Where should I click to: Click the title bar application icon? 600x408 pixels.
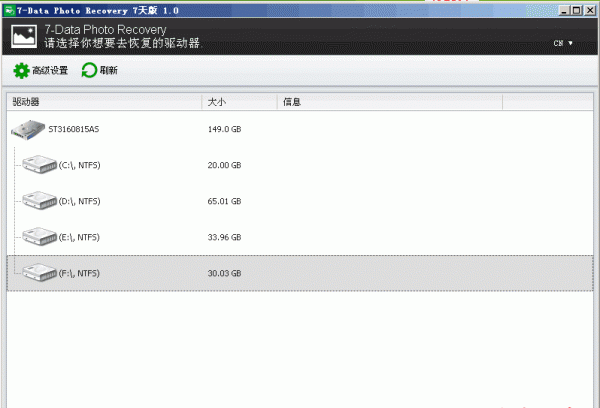[x=10, y=11]
